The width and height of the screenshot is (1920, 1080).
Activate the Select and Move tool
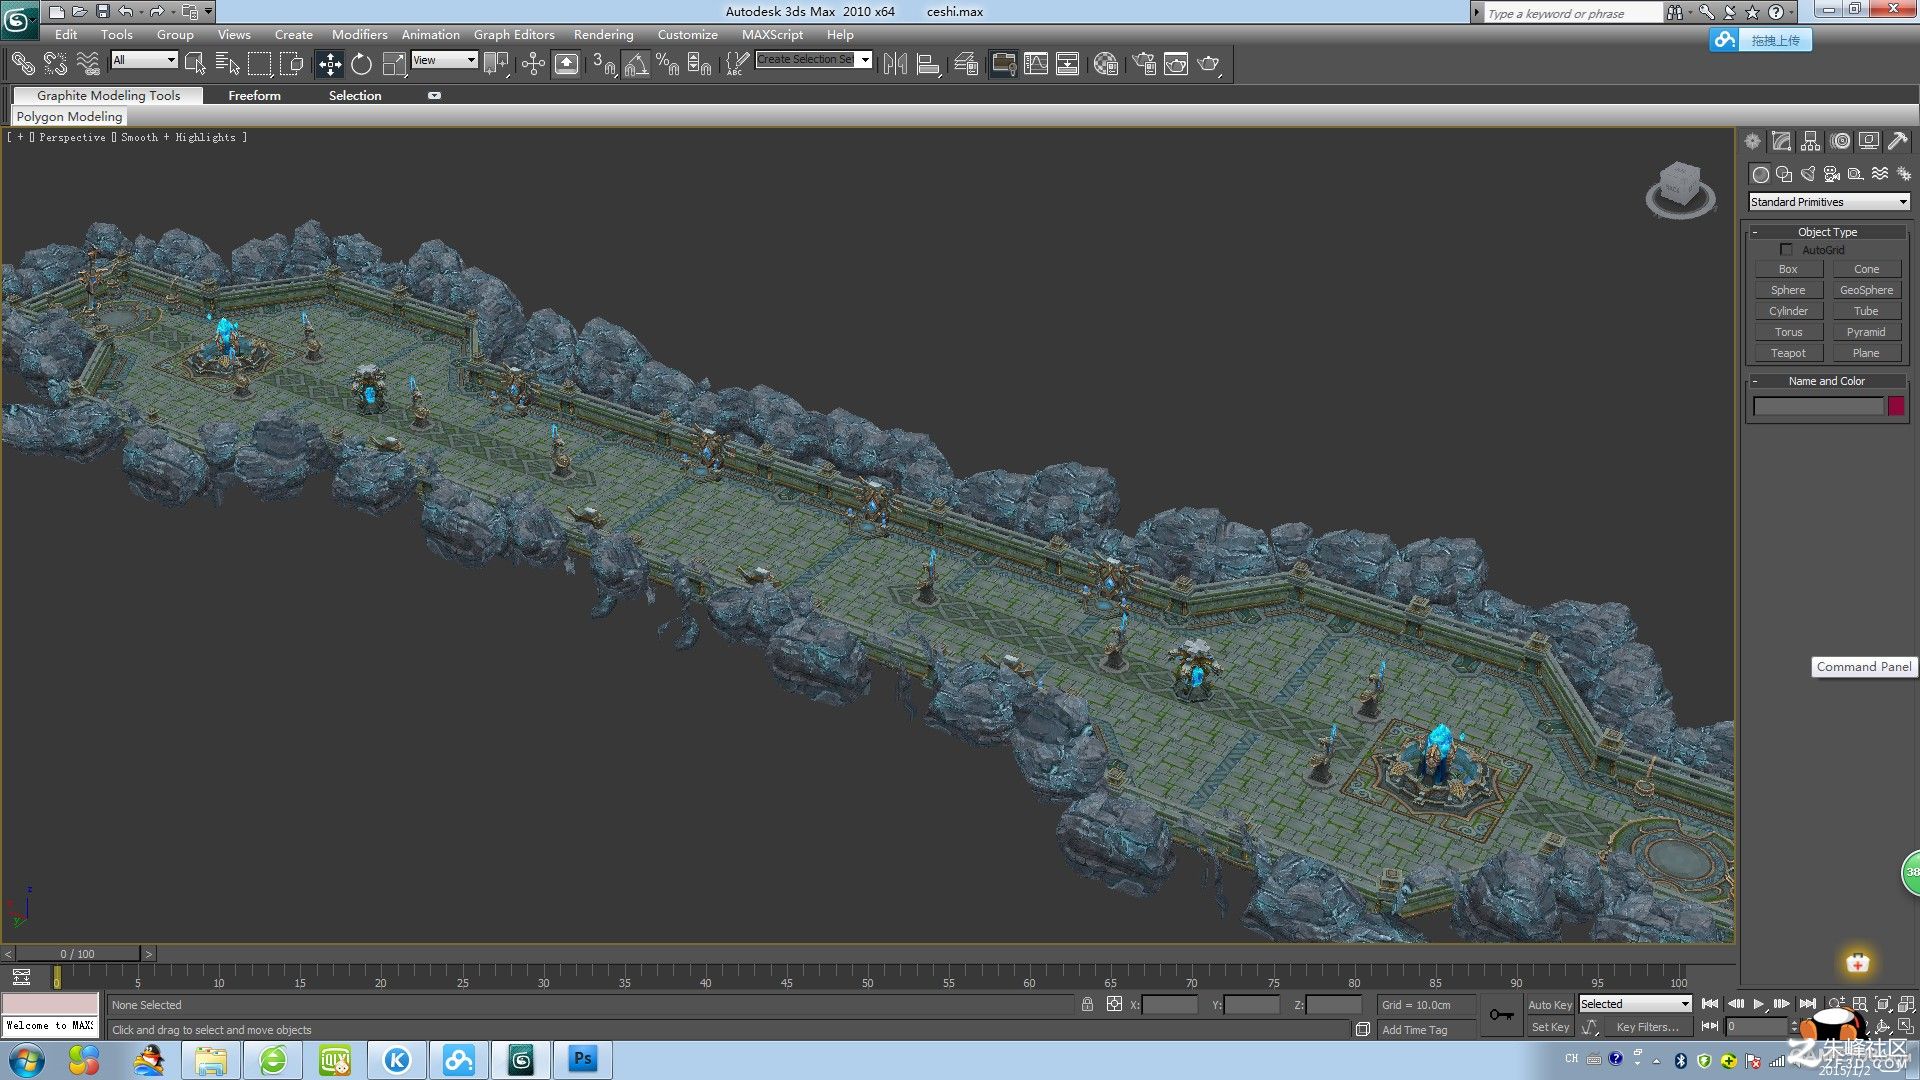329,64
